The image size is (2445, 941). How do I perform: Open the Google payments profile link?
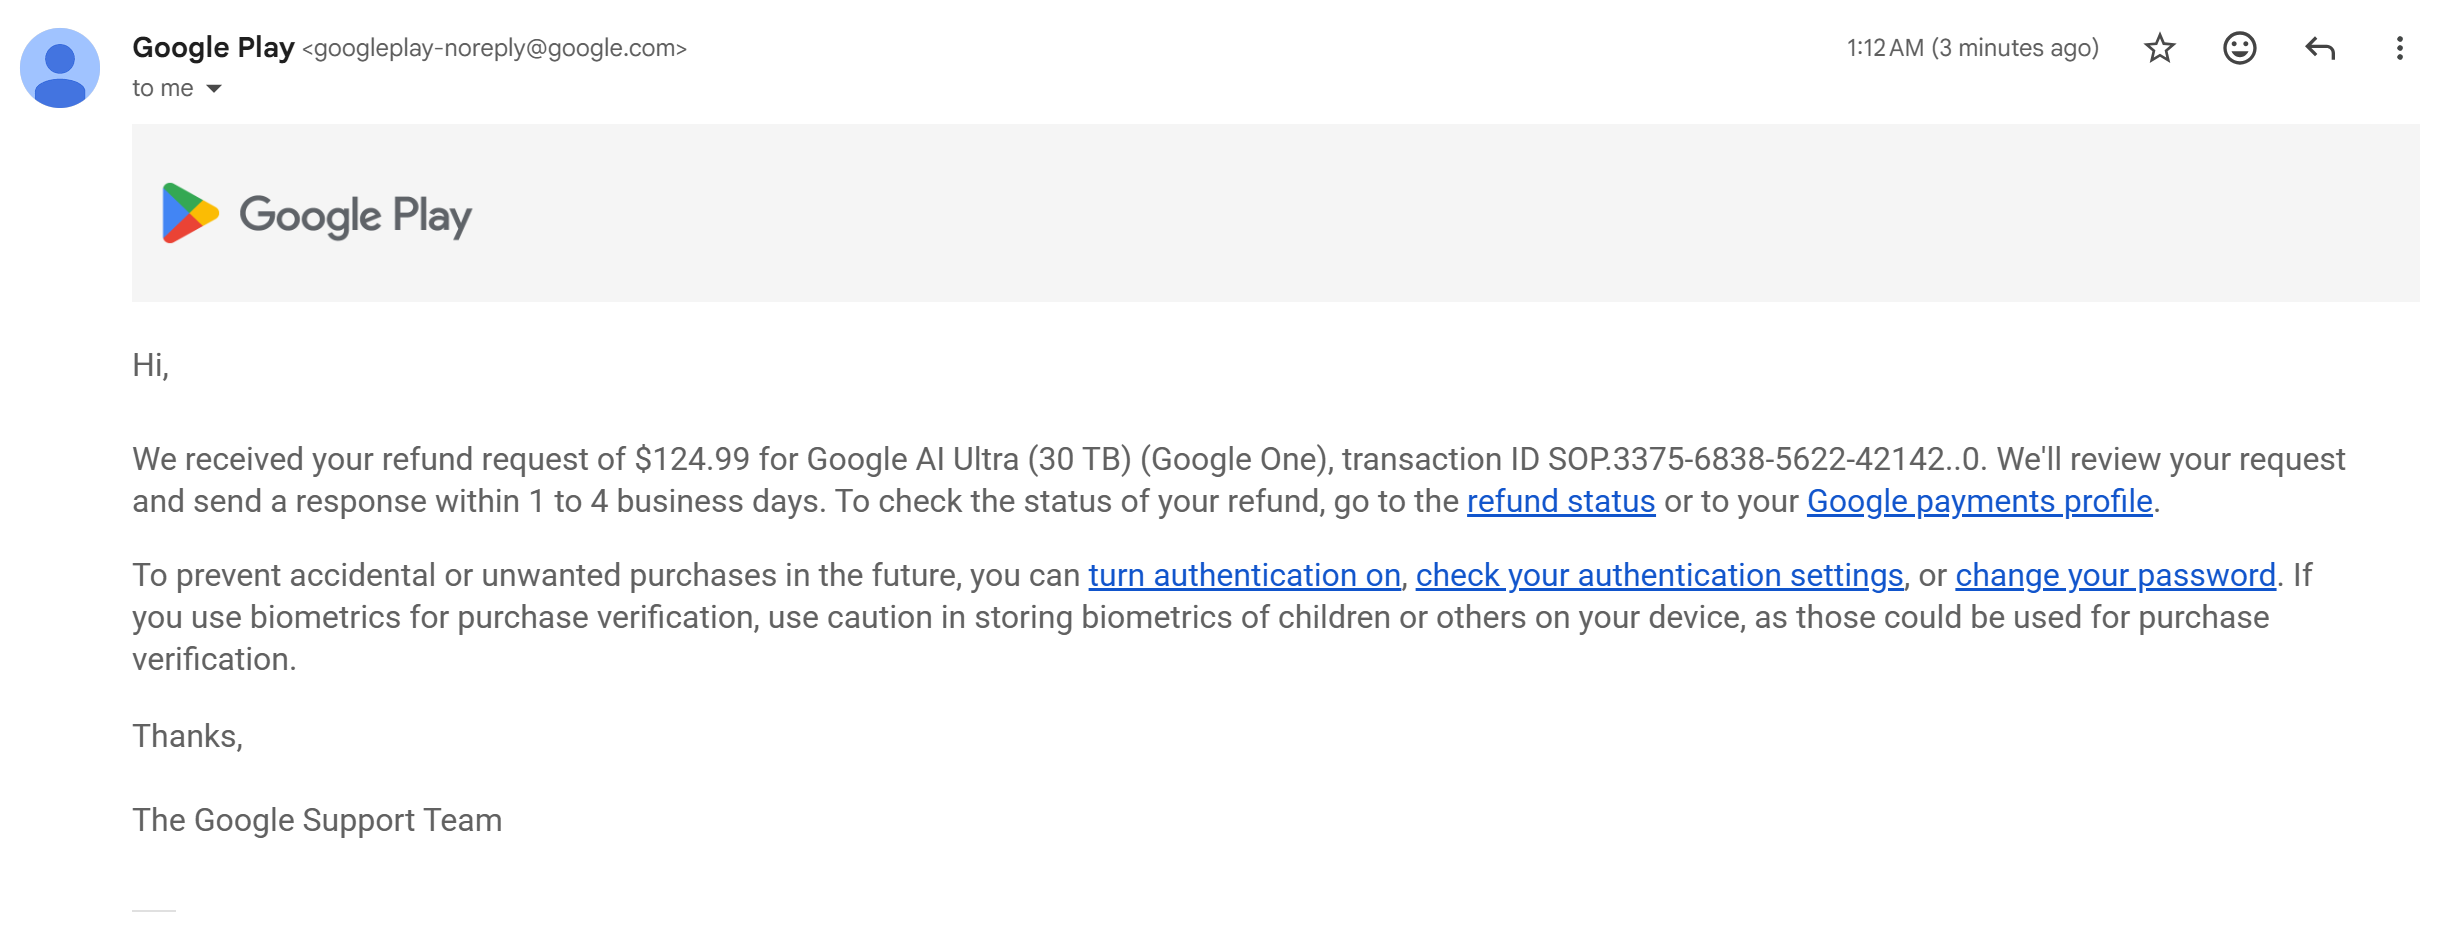[1980, 501]
